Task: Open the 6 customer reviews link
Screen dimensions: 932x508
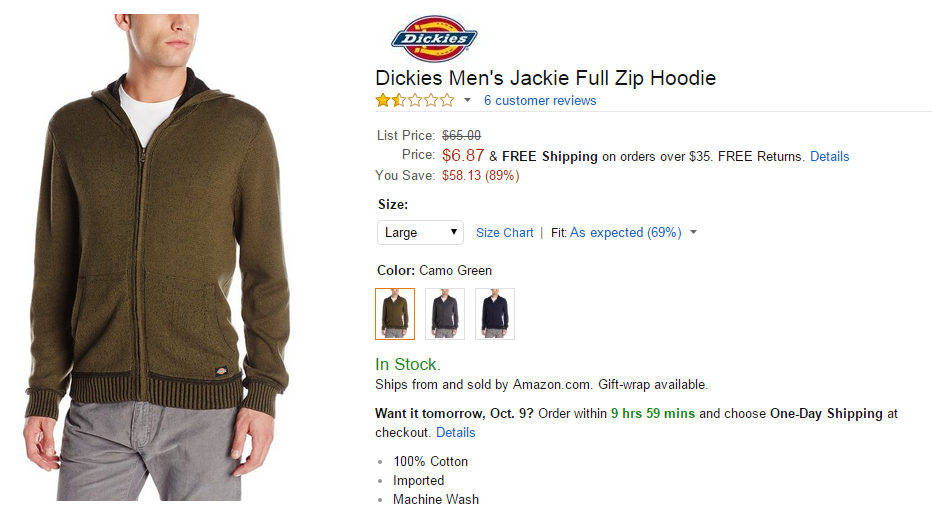Action: (540, 100)
